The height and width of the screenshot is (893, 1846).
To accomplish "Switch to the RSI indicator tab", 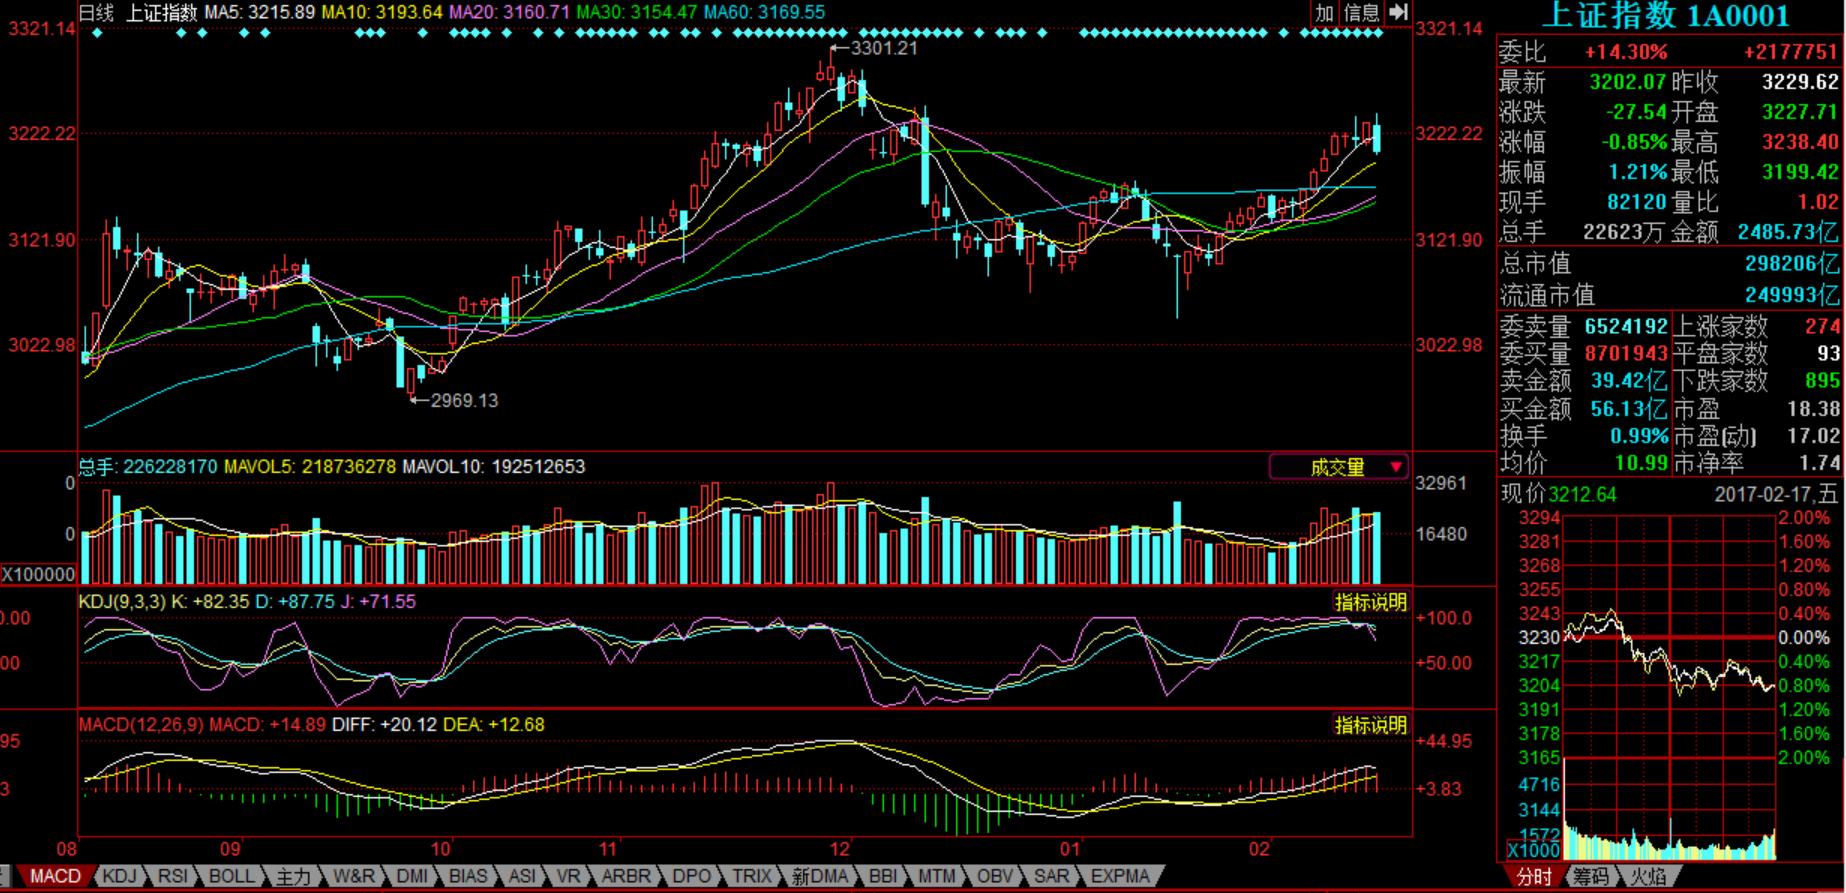I will [x=173, y=876].
